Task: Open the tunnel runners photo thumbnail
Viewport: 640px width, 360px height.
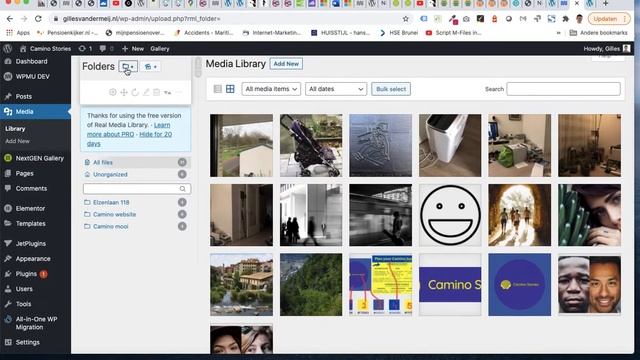Action: [x=520, y=215]
